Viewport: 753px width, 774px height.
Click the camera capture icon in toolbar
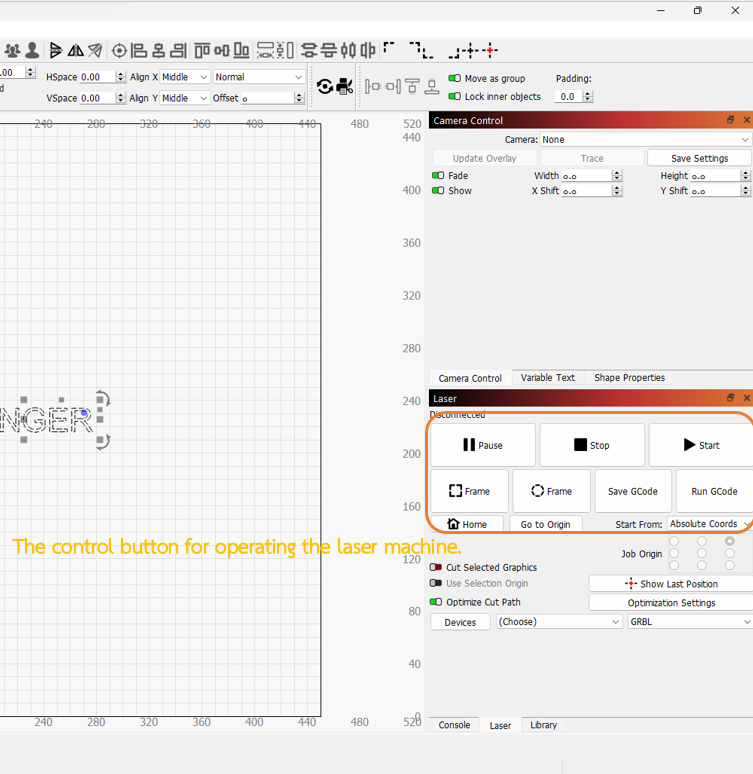coord(345,86)
